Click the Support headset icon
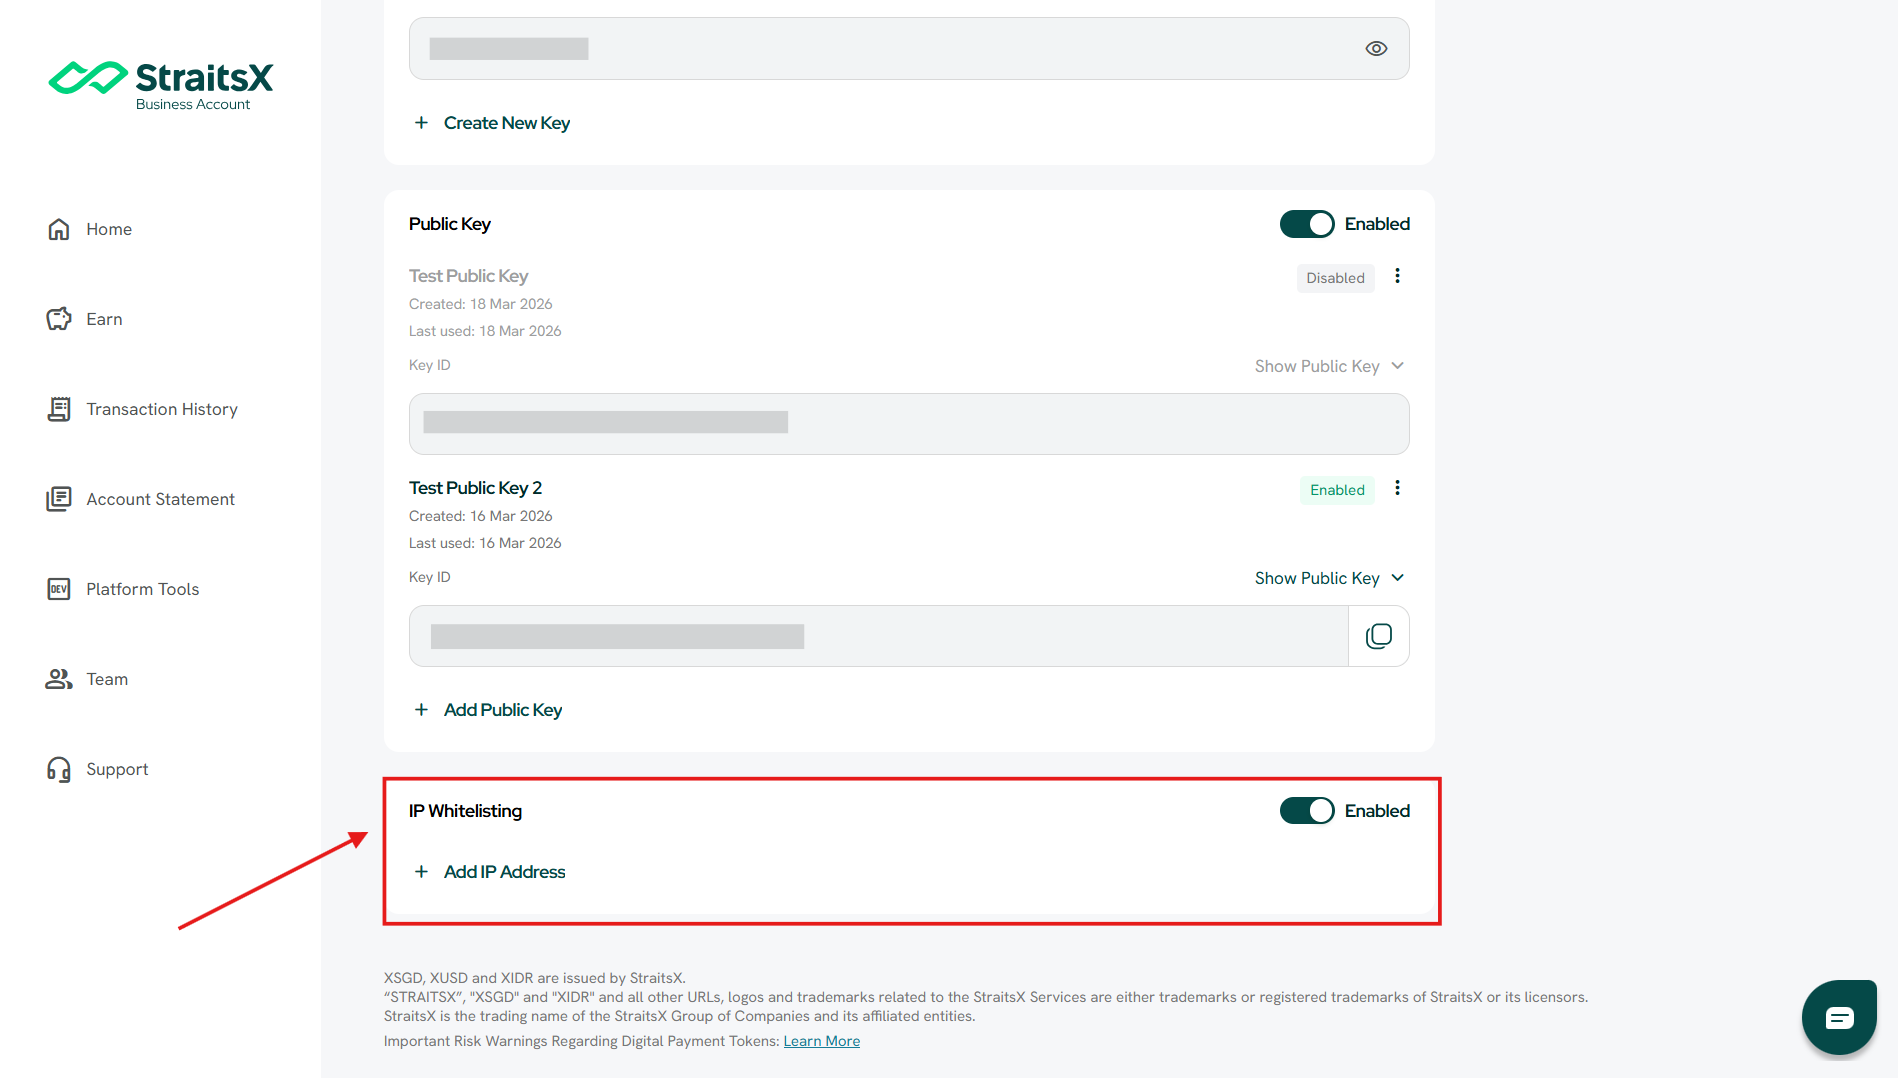 tap(59, 769)
